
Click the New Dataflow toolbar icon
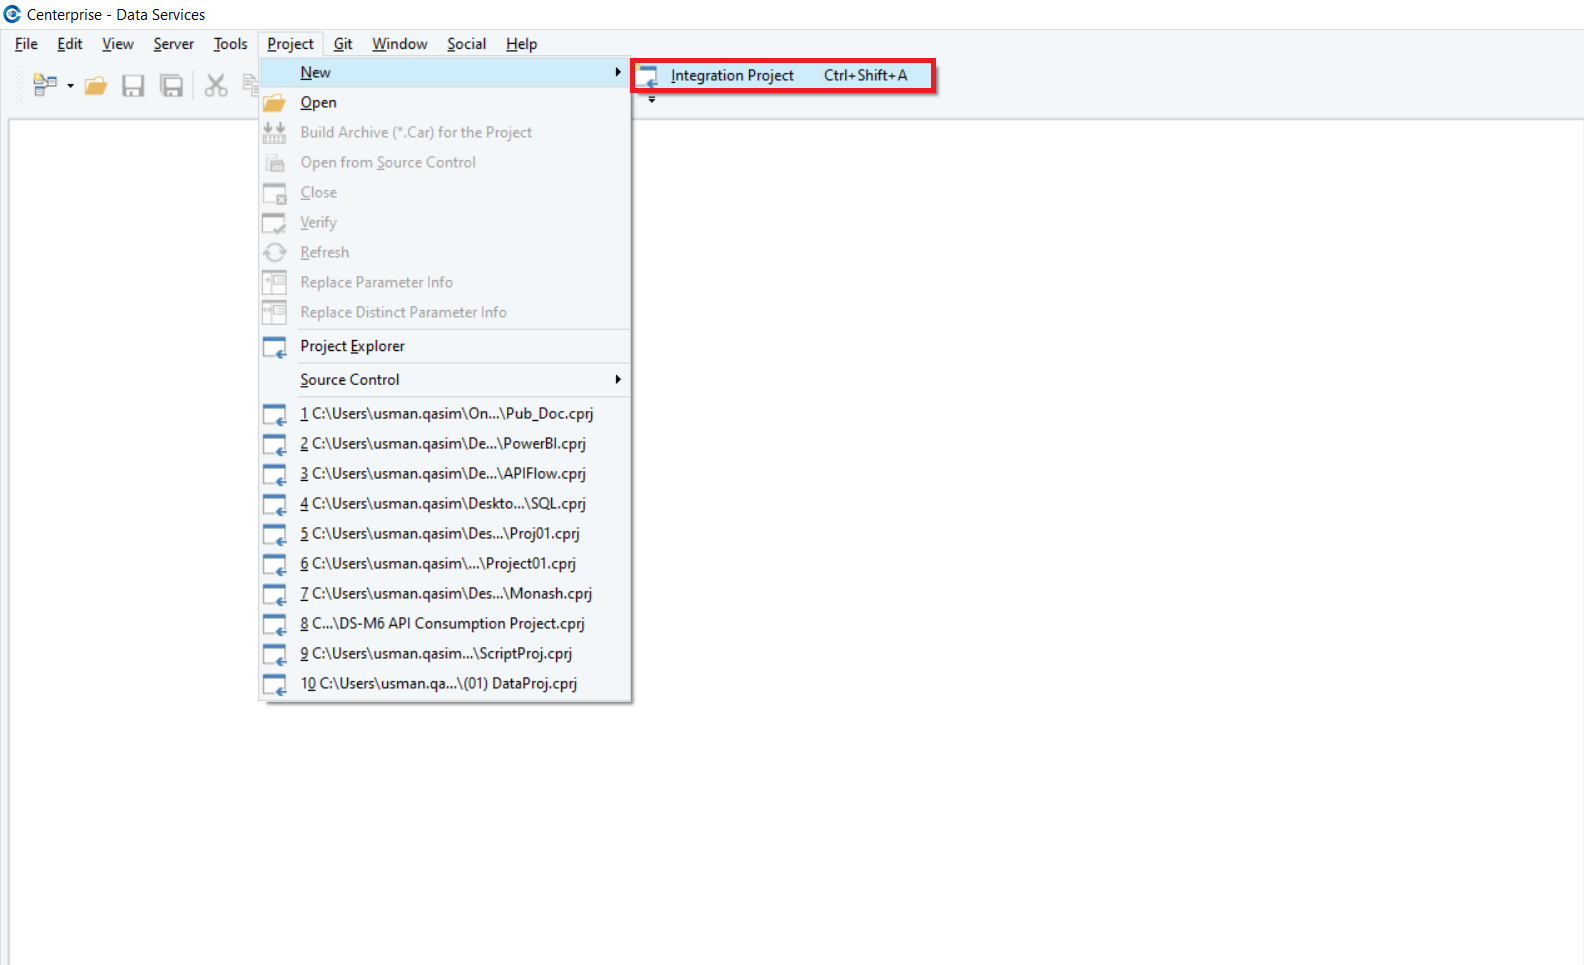(x=45, y=86)
